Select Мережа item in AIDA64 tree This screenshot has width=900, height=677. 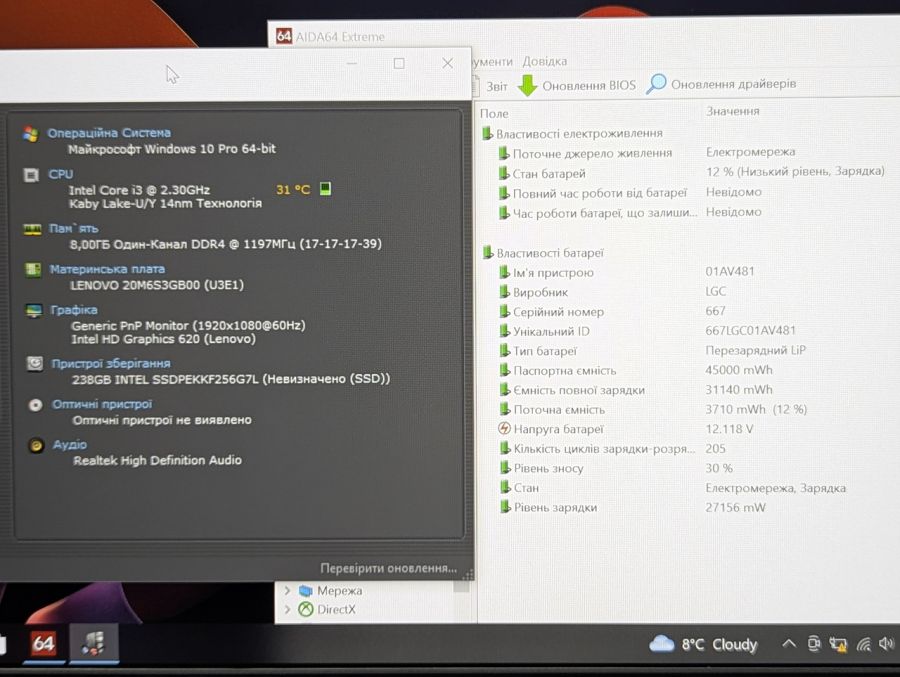pyautogui.click(x=331, y=590)
